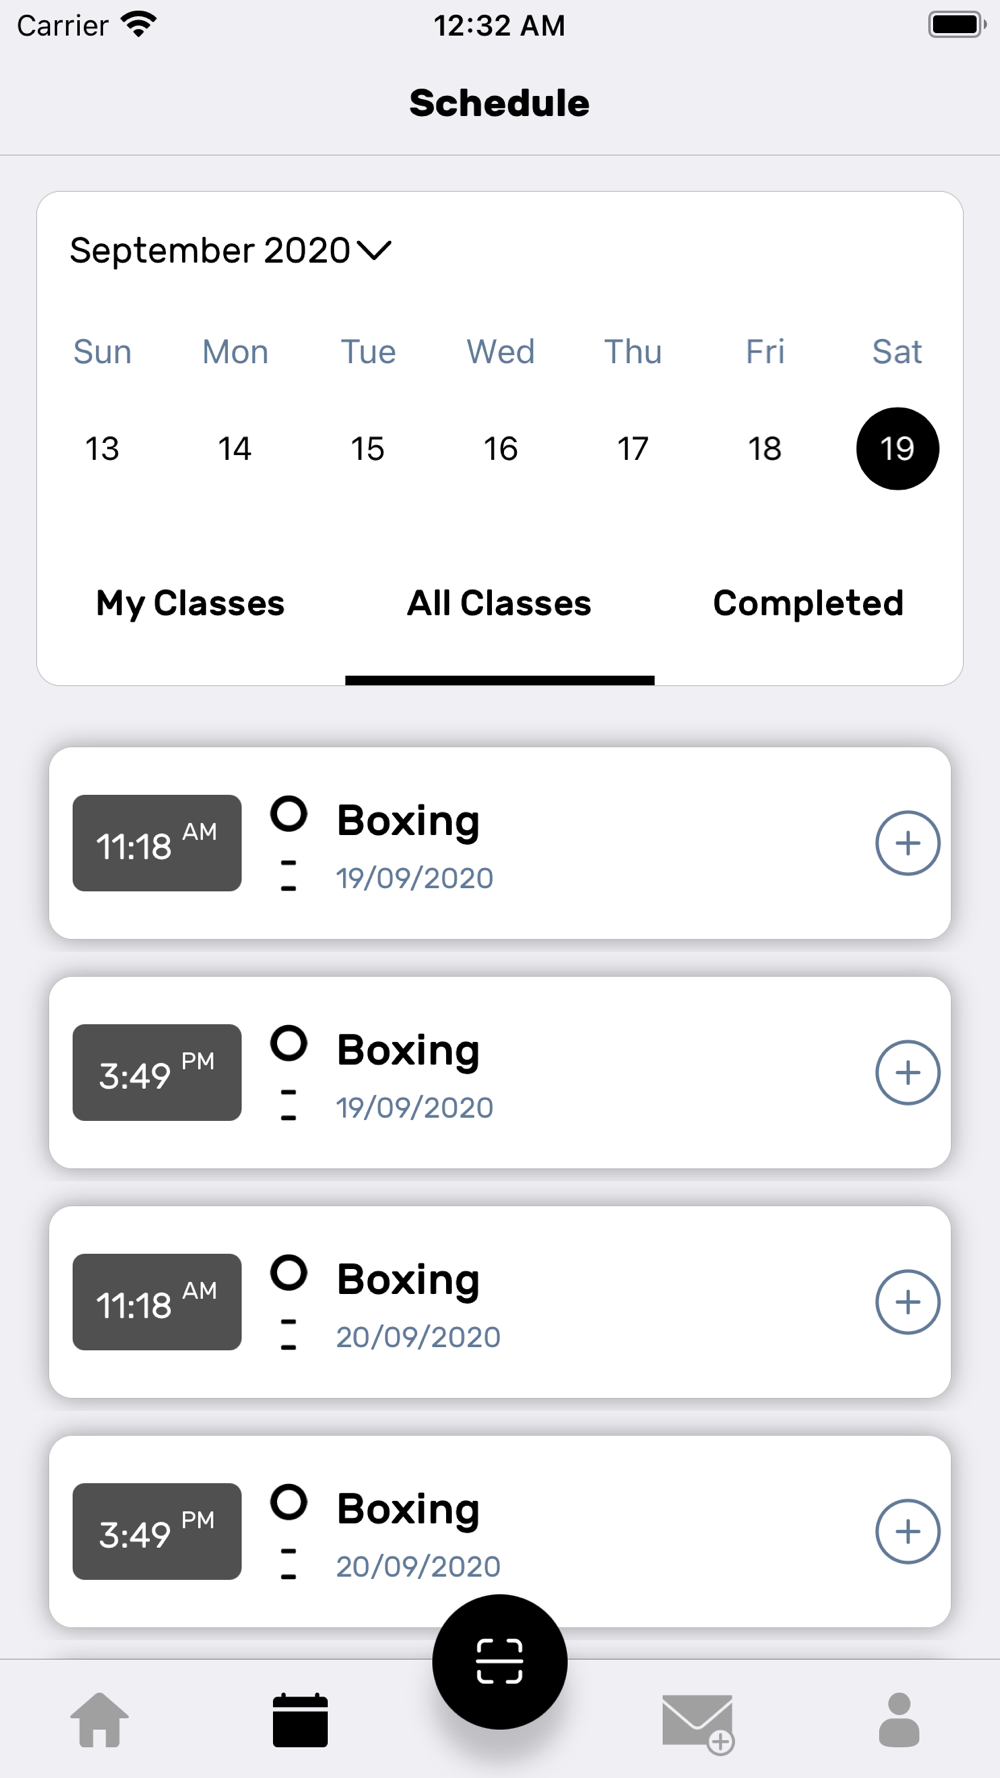Add the 3:49 PM Boxing class on 19/09/2020
The width and height of the screenshot is (1000, 1778).
(907, 1073)
